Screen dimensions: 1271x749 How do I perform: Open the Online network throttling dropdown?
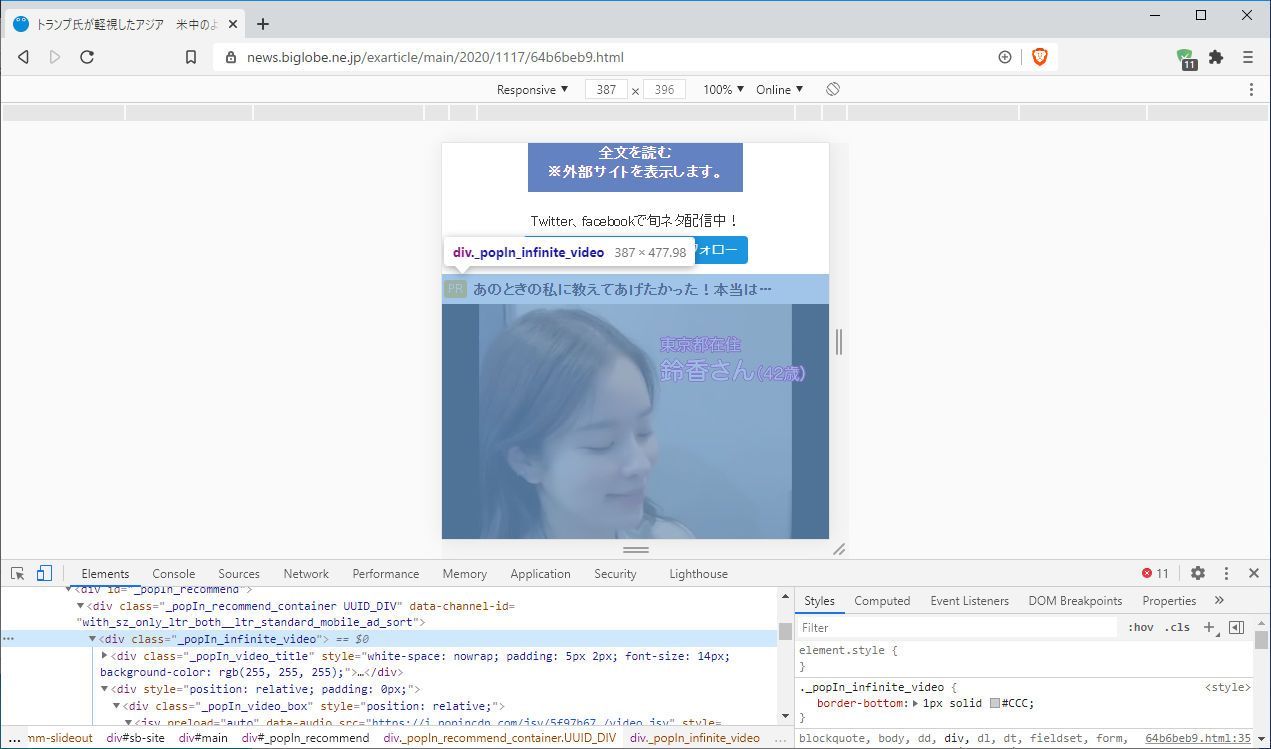coord(779,89)
